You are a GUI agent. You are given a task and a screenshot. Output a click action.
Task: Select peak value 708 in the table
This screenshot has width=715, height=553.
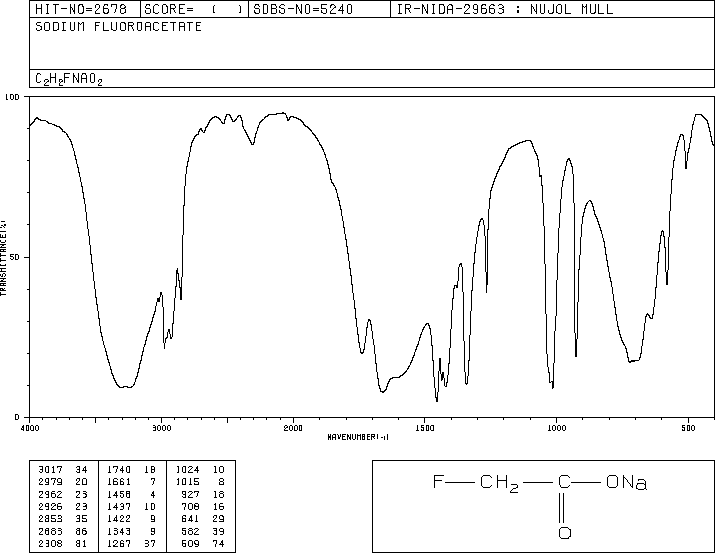tap(190, 506)
